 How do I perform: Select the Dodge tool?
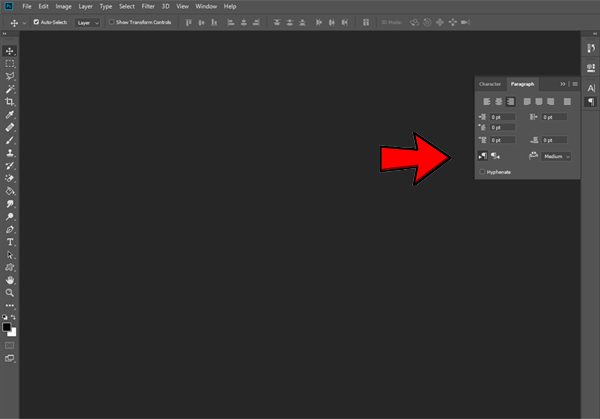(x=10, y=217)
